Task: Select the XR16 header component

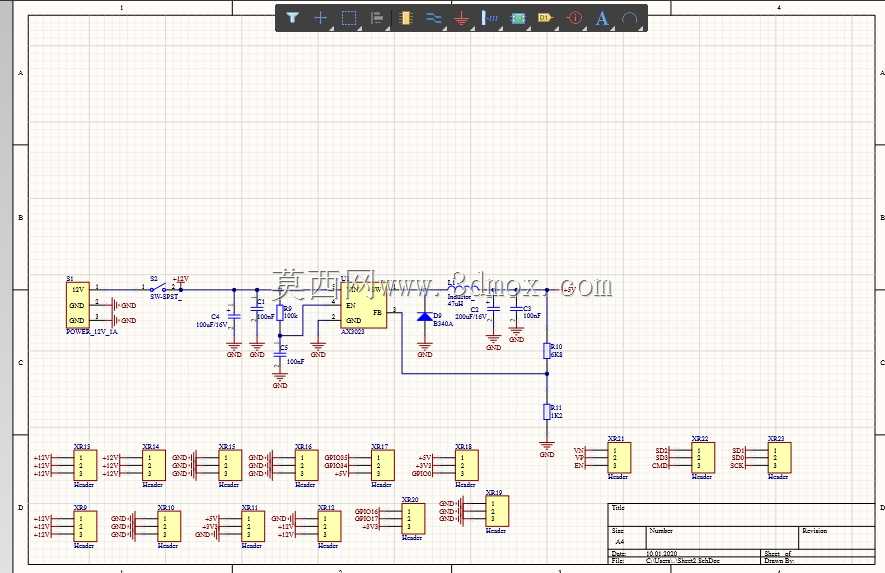Action: 306,465
